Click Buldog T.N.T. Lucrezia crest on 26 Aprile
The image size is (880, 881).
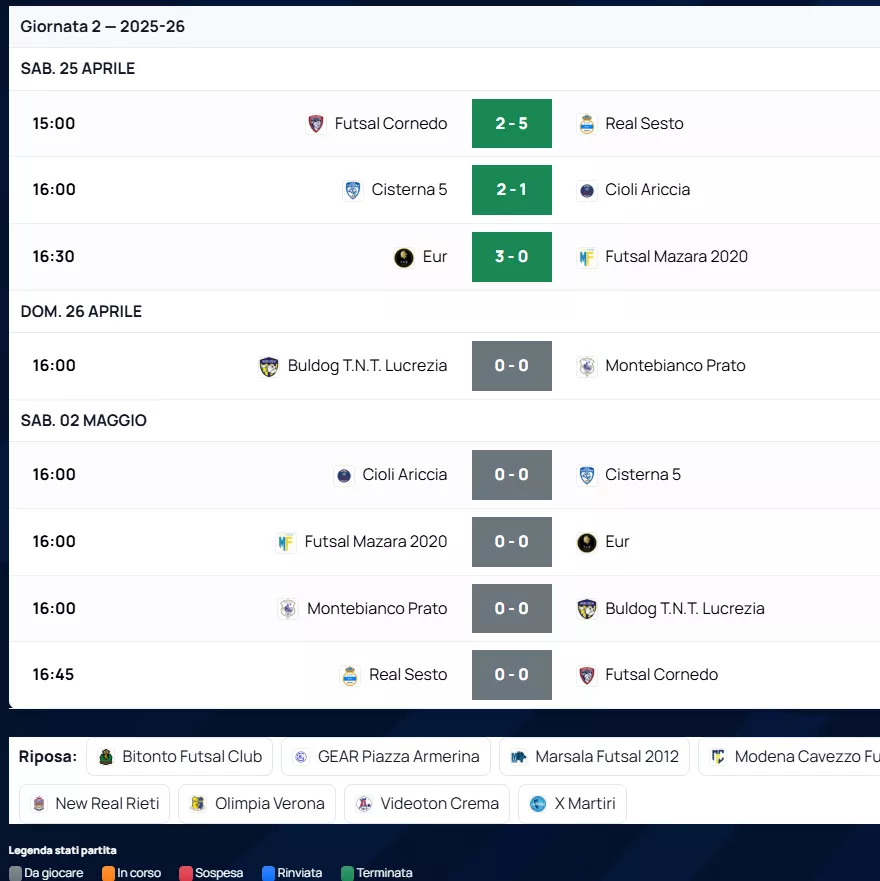268,366
